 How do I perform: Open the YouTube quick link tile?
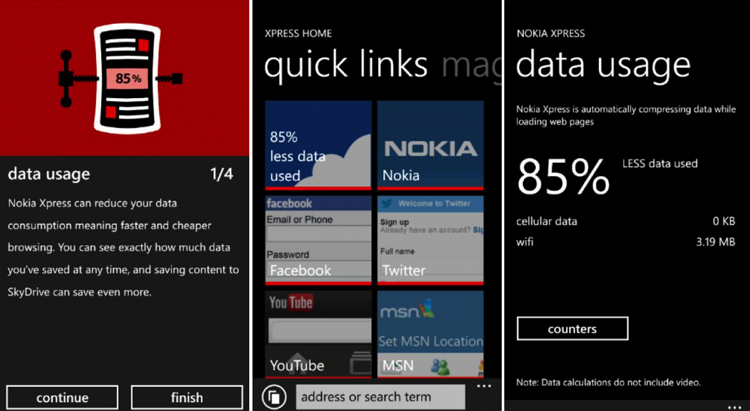(x=318, y=333)
